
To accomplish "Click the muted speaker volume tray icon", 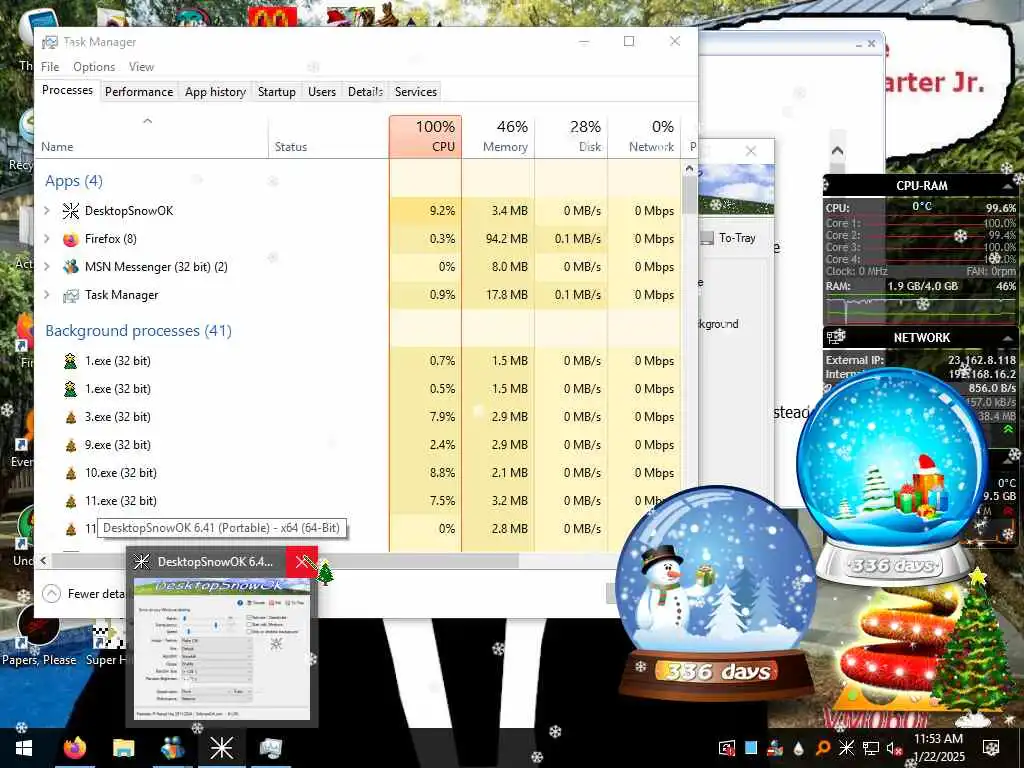I will click(895, 749).
